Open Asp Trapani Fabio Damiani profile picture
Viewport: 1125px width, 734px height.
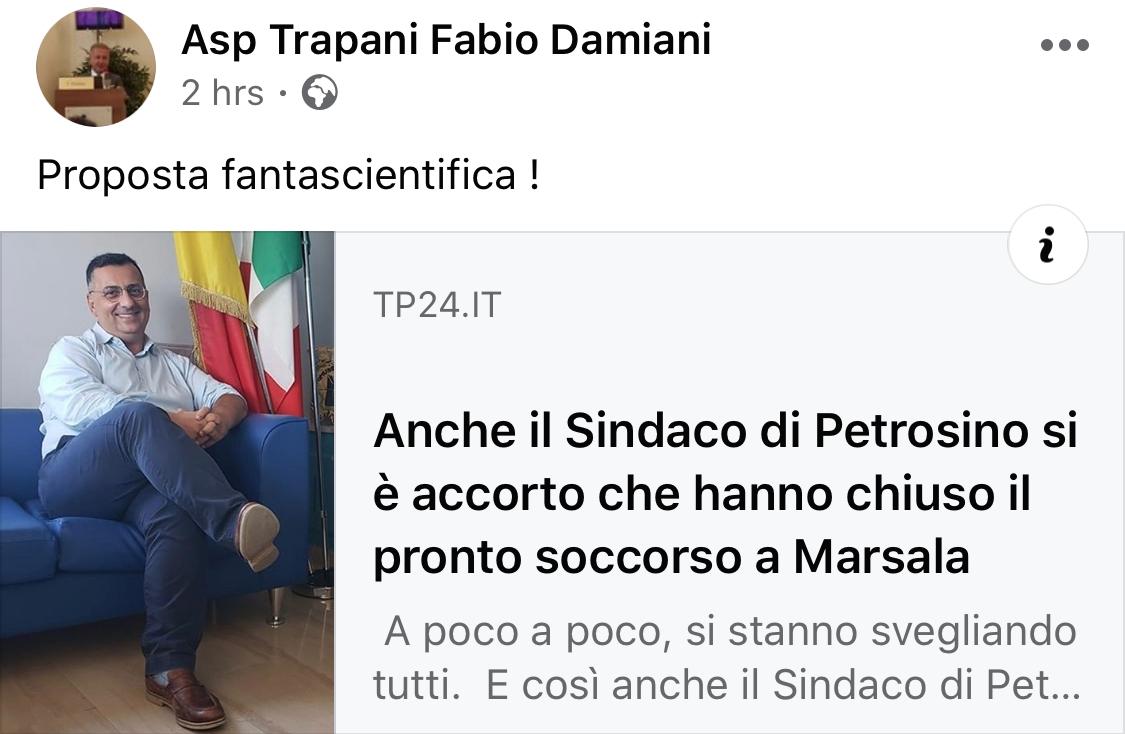pyautogui.click(x=95, y=67)
